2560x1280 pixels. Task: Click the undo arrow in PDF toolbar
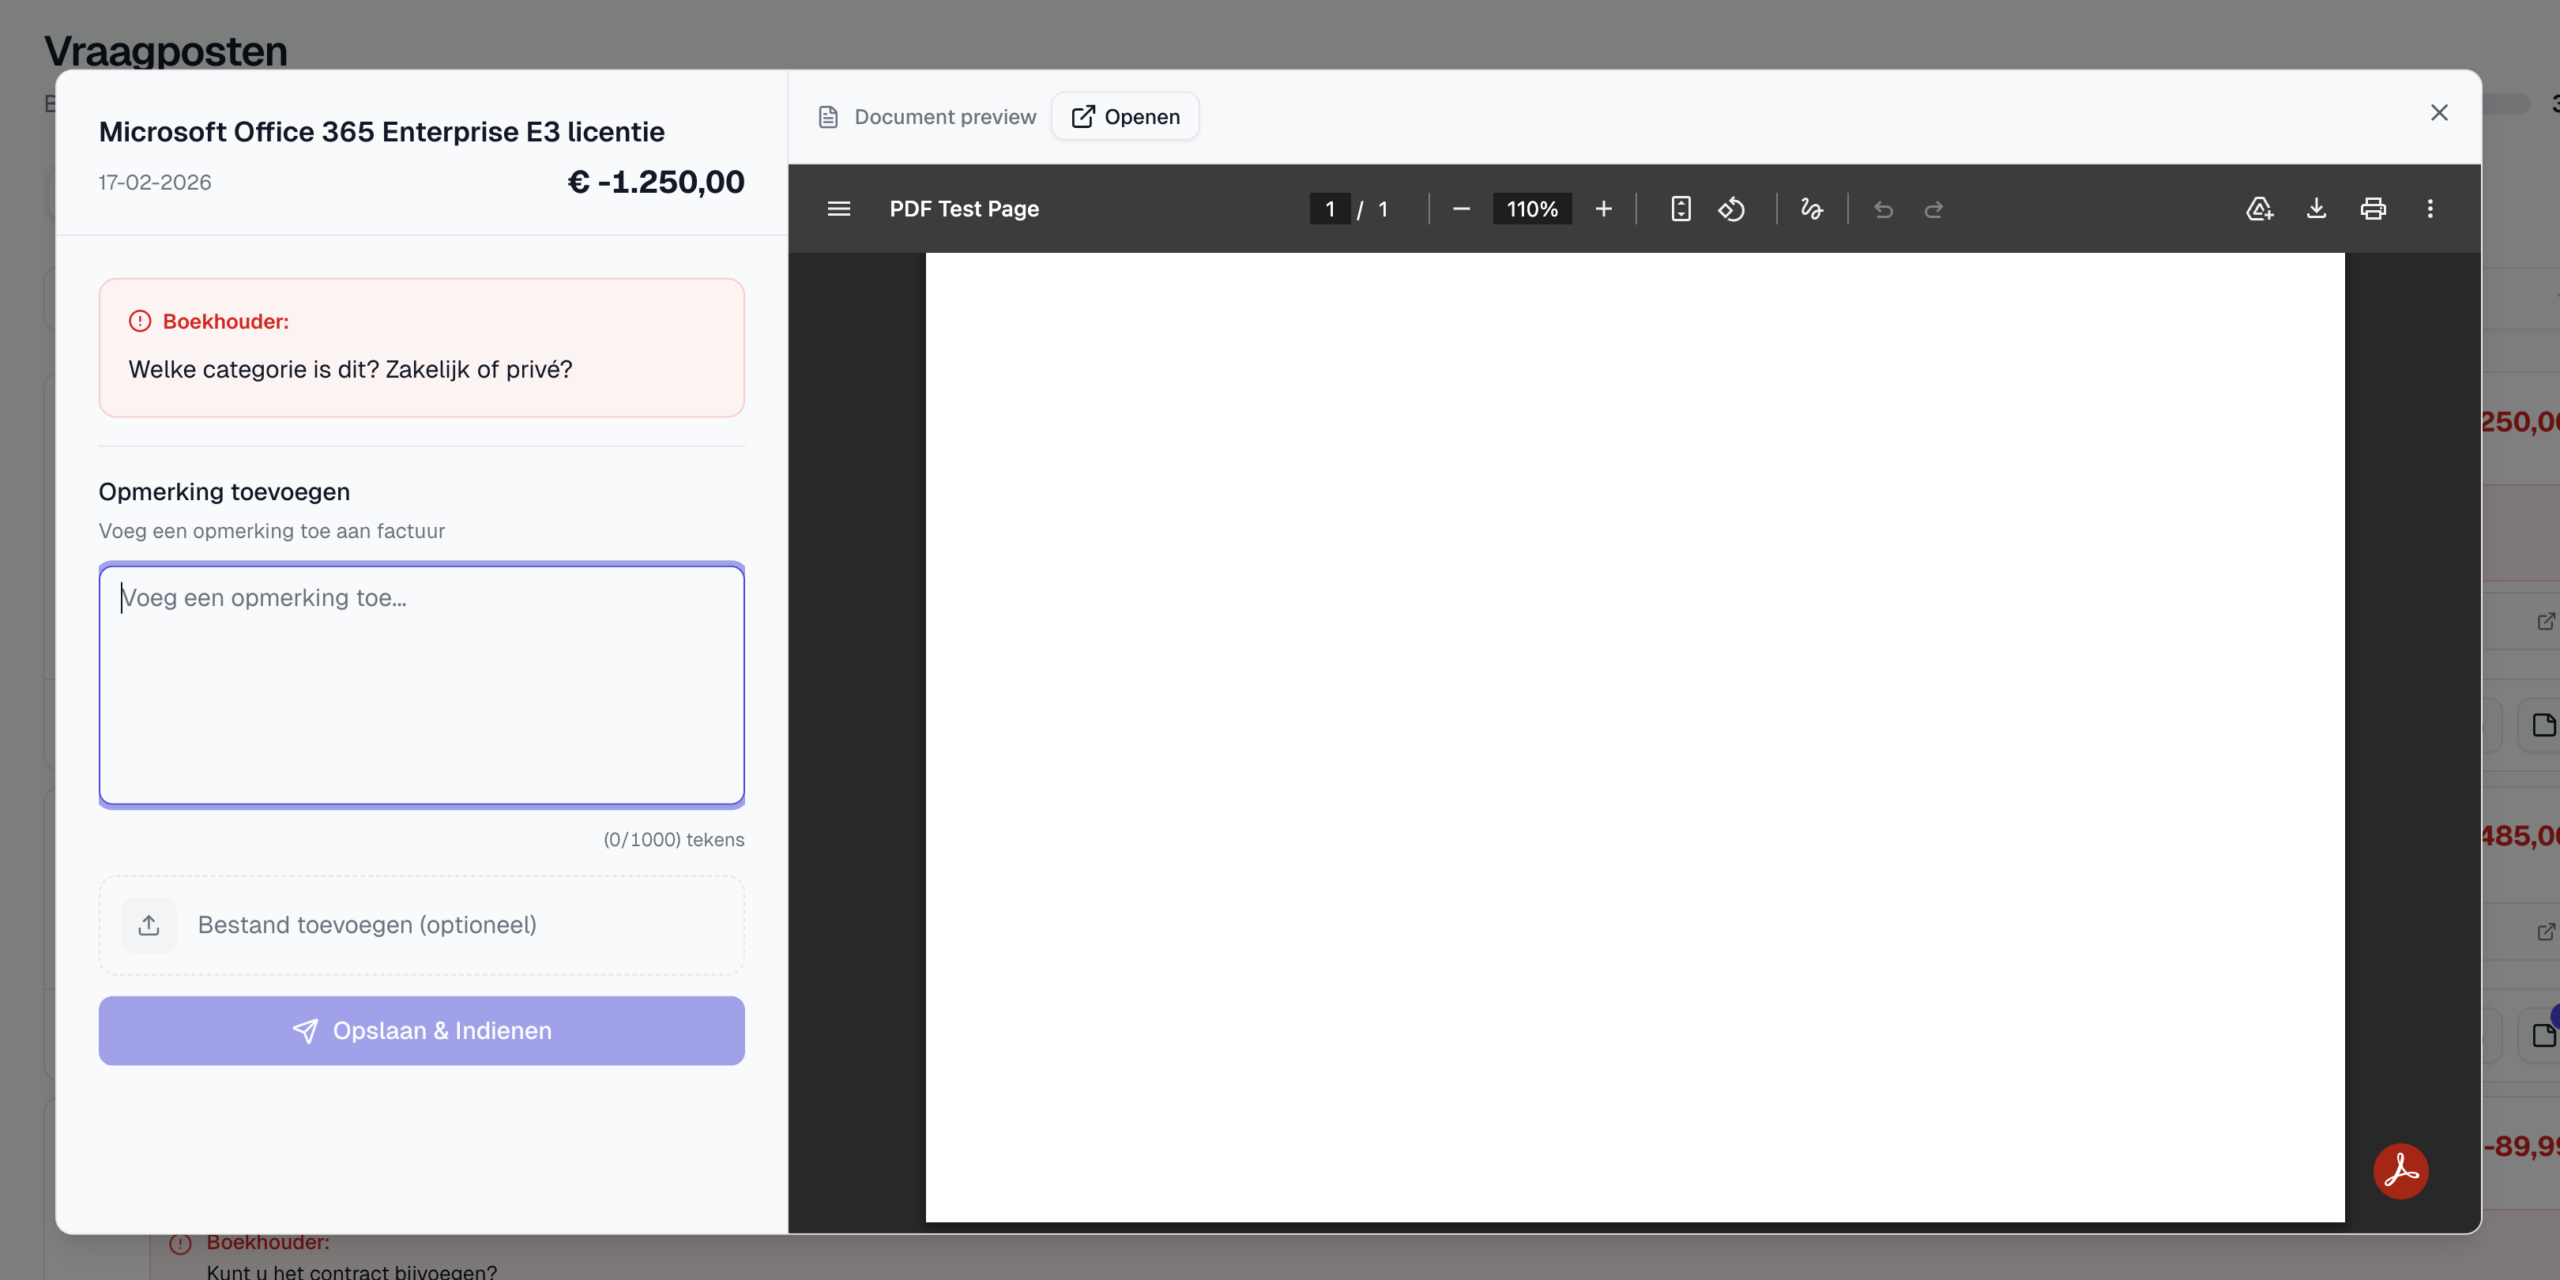click(x=1883, y=209)
